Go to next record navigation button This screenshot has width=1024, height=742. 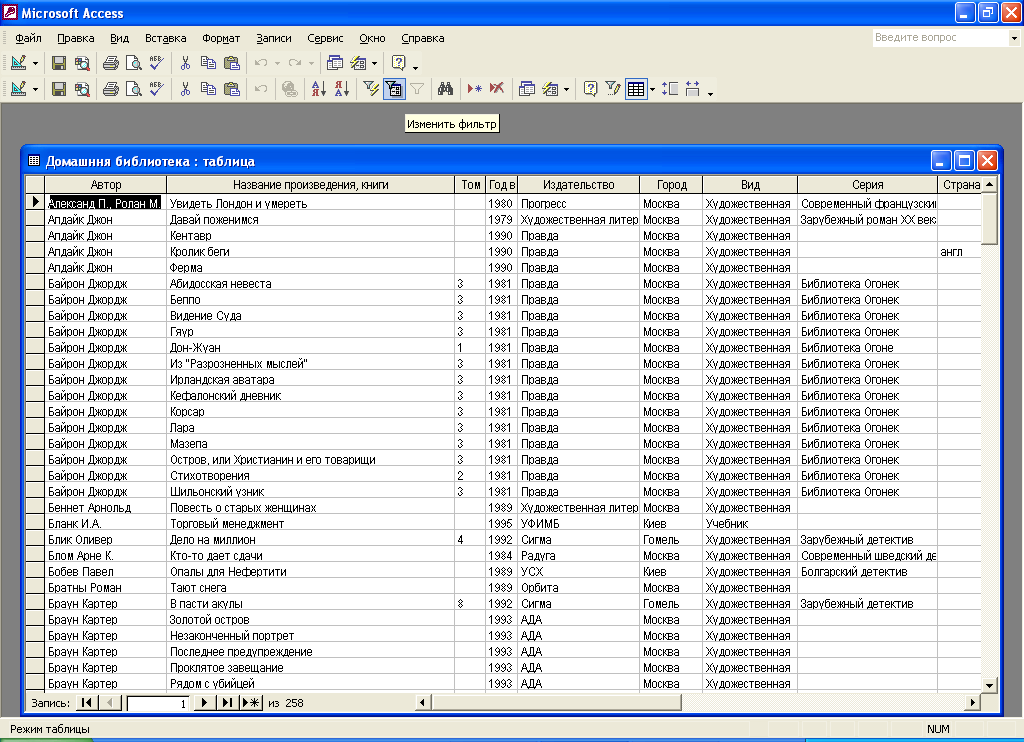[x=204, y=703]
